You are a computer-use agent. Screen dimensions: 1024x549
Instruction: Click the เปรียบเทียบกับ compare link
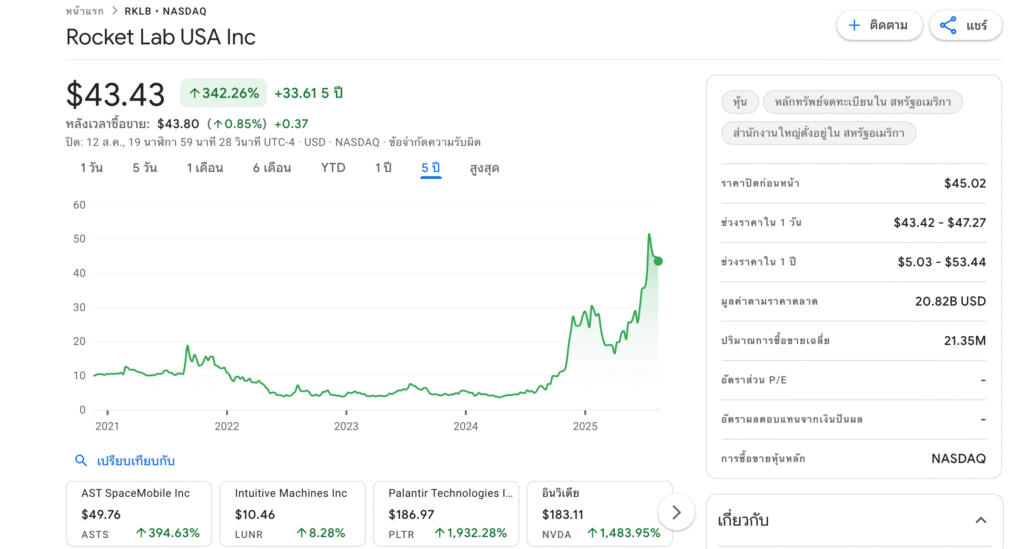136,461
